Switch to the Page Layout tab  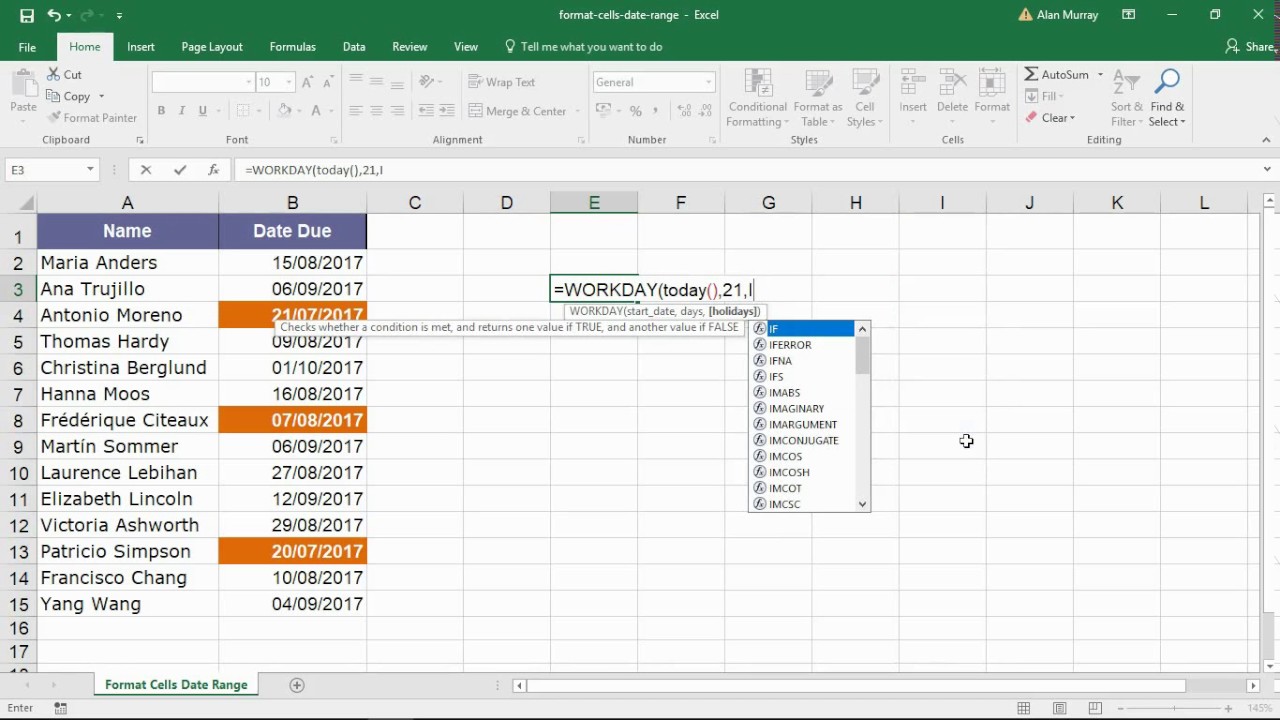212,47
